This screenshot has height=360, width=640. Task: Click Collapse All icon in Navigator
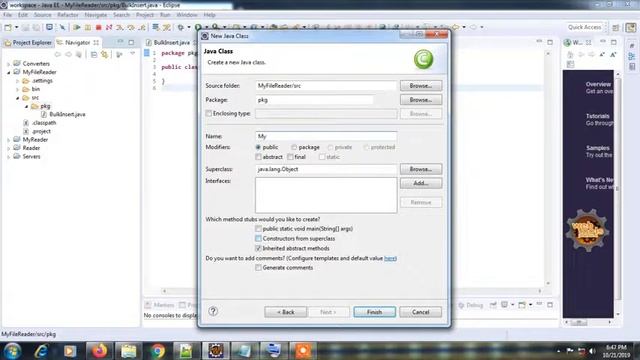pyautogui.click(x=94, y=54)
